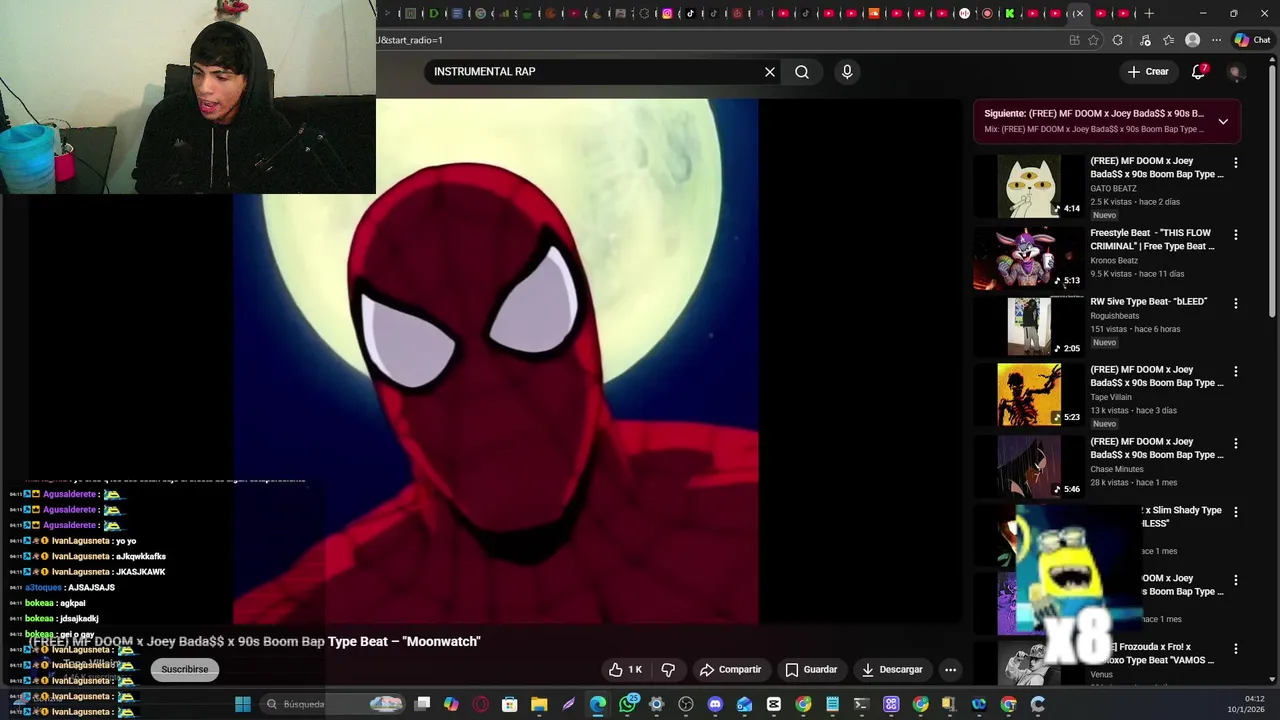Open Discord from the taskbar
Screen dimensions: 1280x720
715,704
